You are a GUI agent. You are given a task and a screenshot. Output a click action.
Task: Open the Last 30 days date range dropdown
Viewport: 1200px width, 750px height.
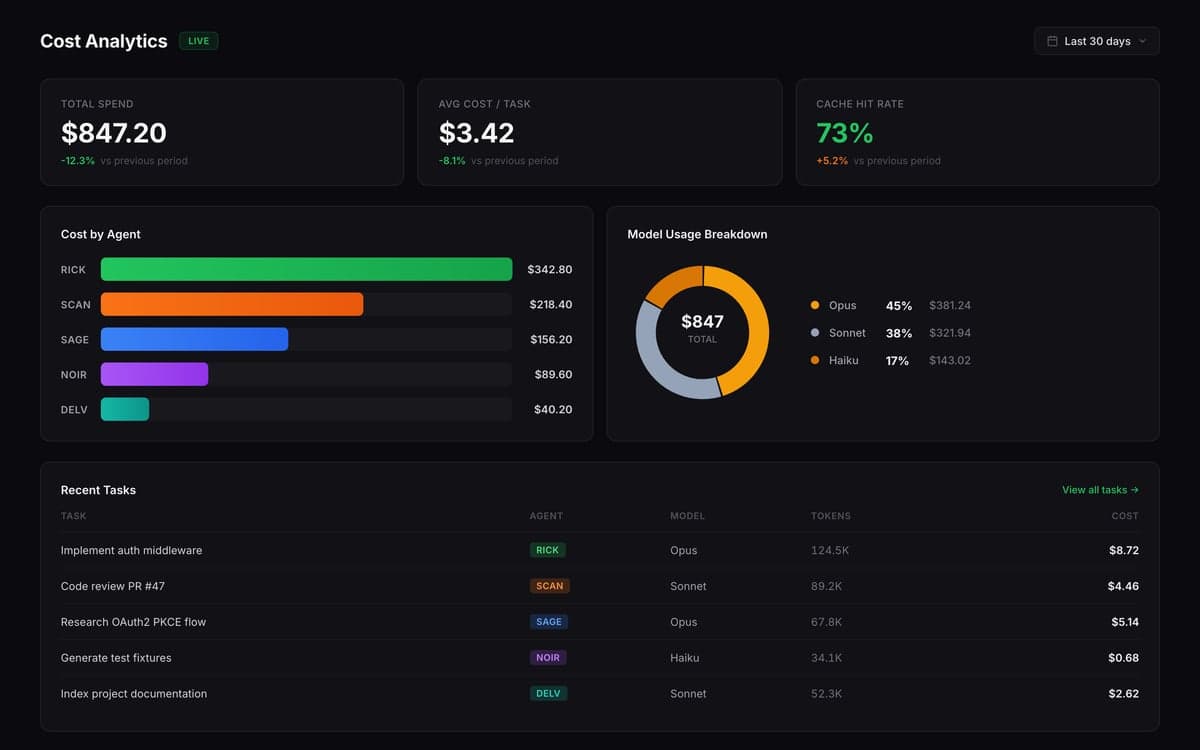(x=1096, y=40)
